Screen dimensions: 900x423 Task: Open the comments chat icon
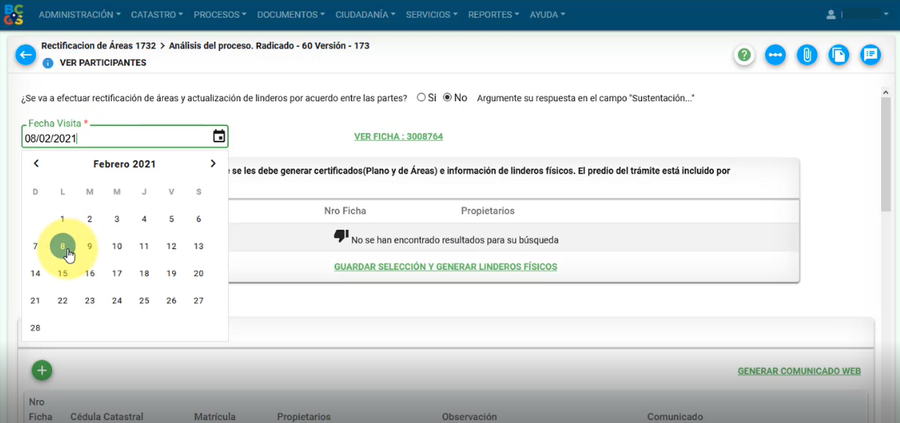871,55
